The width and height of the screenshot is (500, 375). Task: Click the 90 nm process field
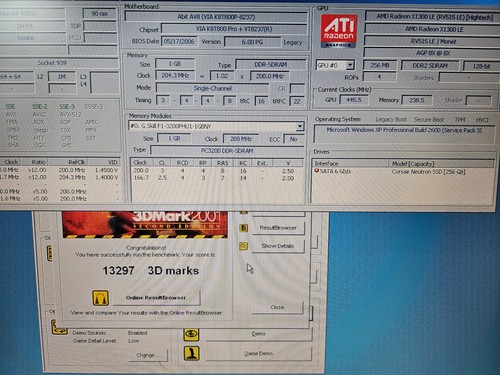pos(99,13)
